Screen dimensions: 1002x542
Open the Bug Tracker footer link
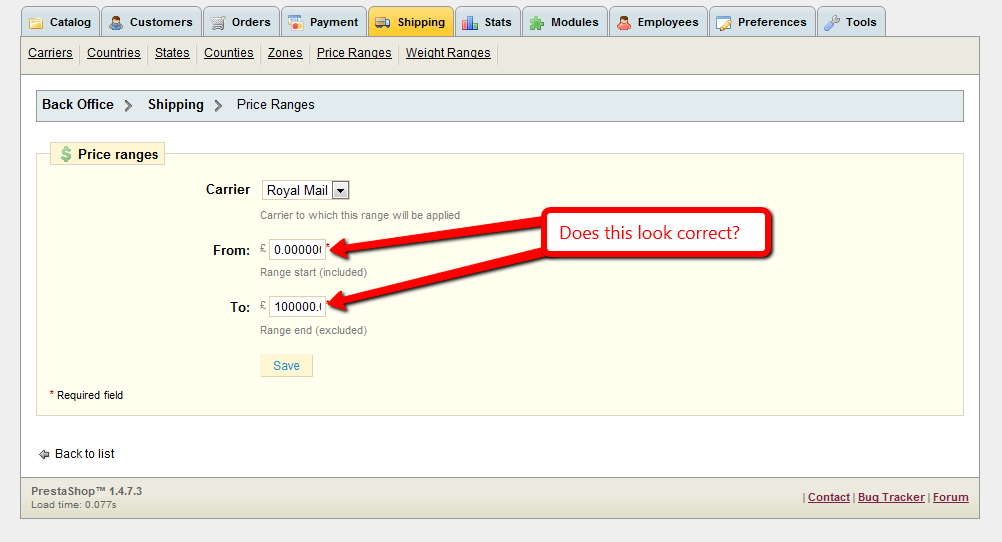[891, 497]
